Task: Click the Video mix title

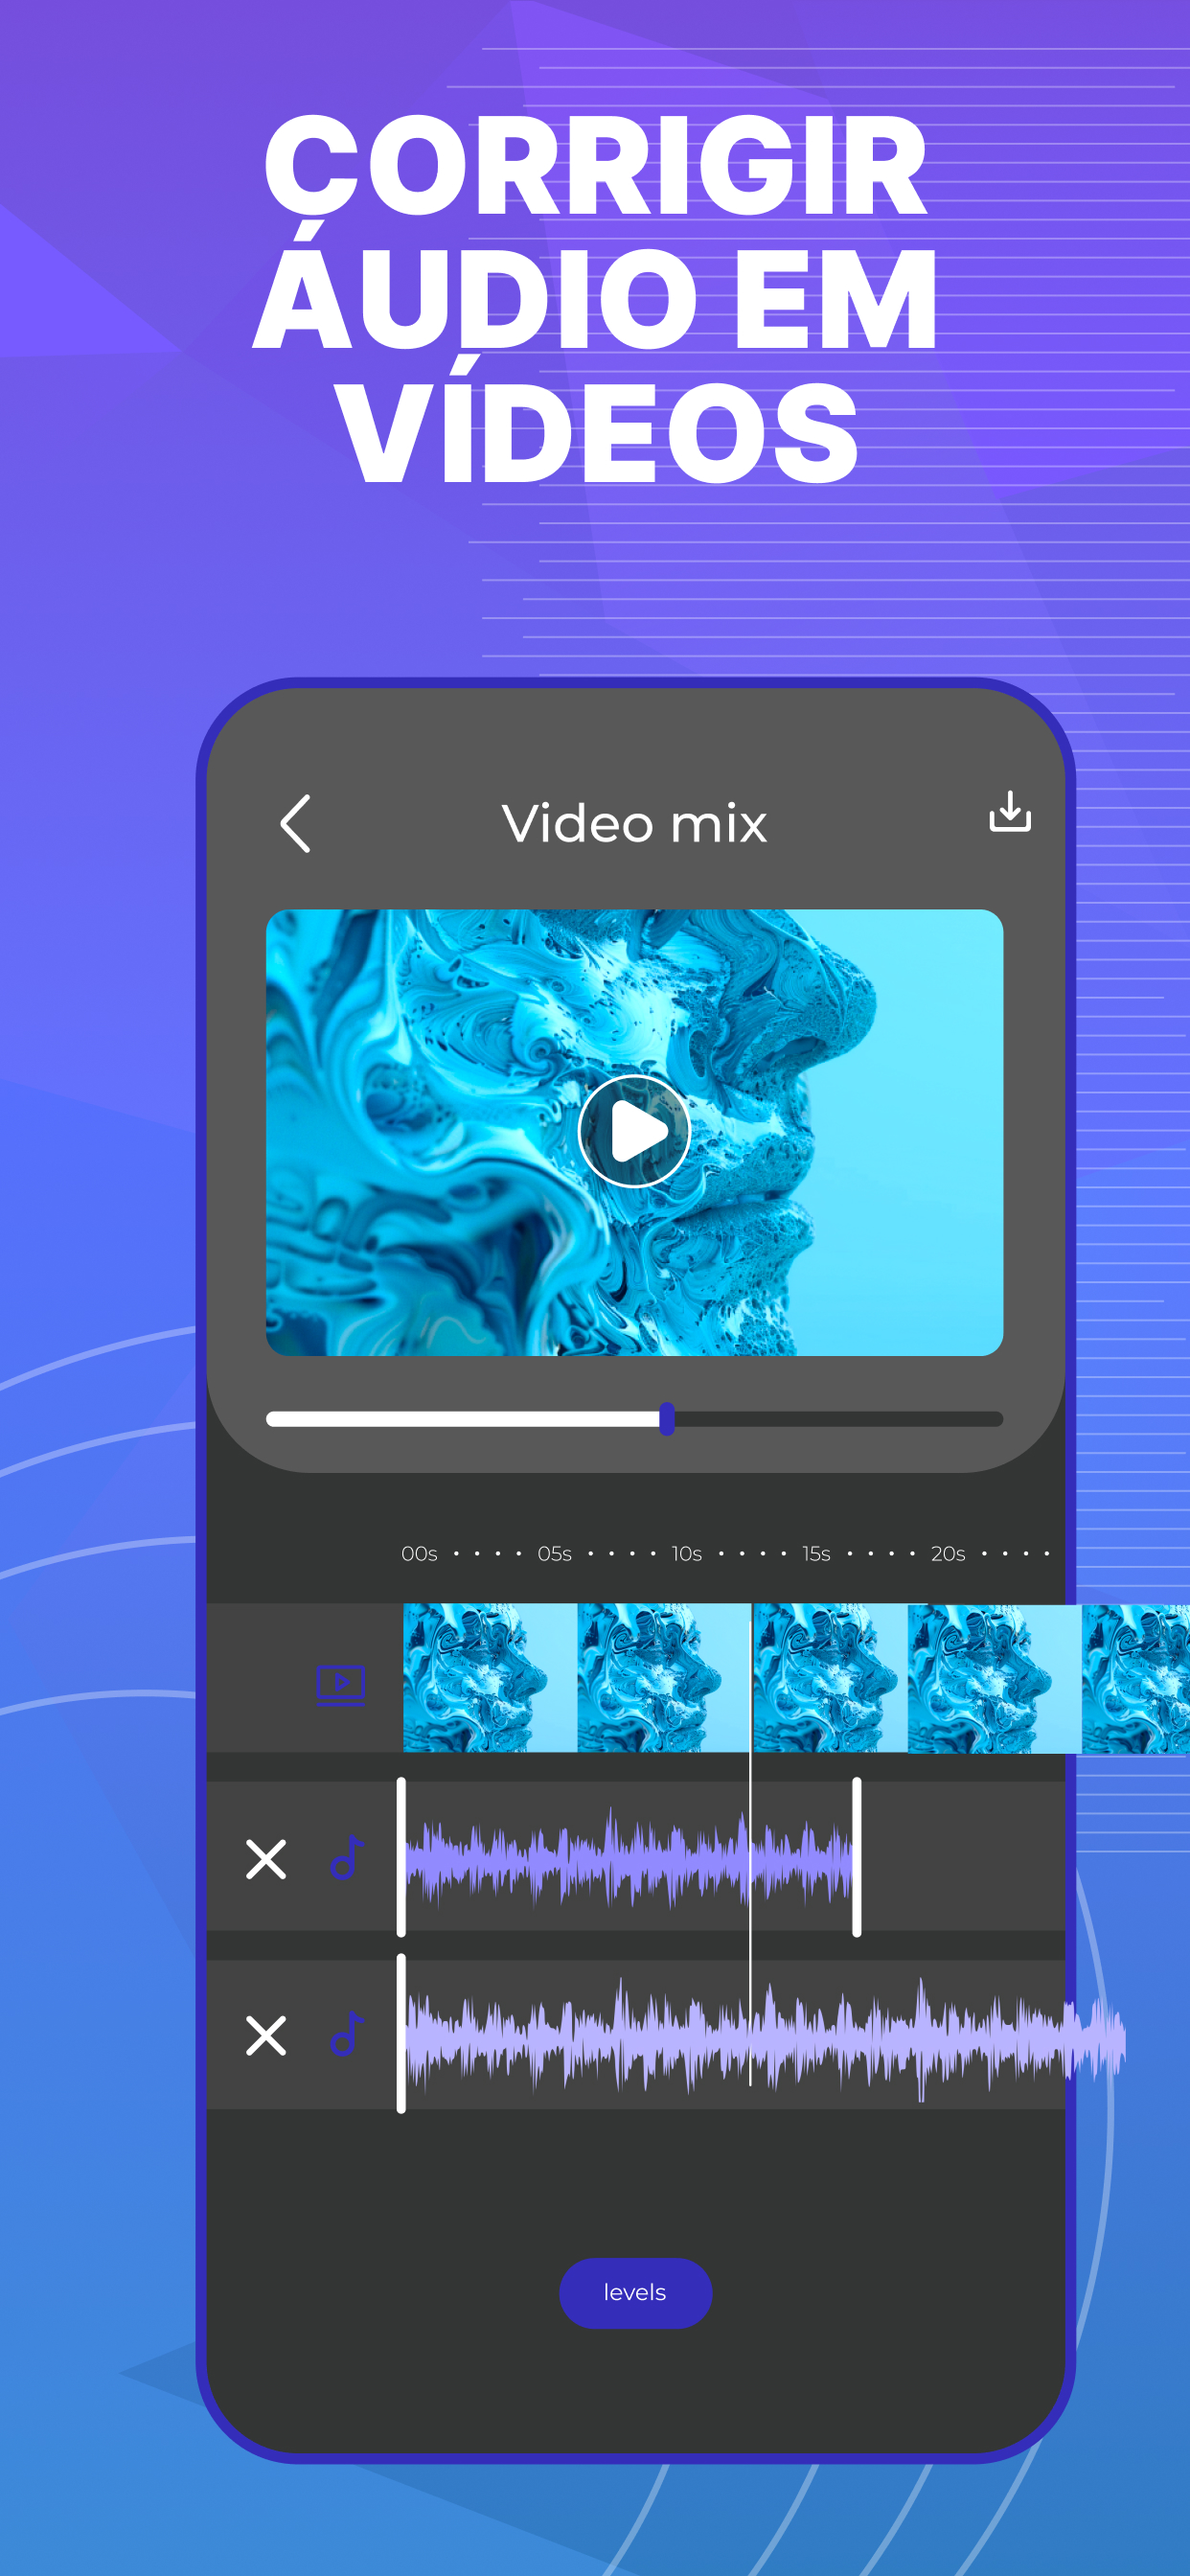Action: (634, 824)
